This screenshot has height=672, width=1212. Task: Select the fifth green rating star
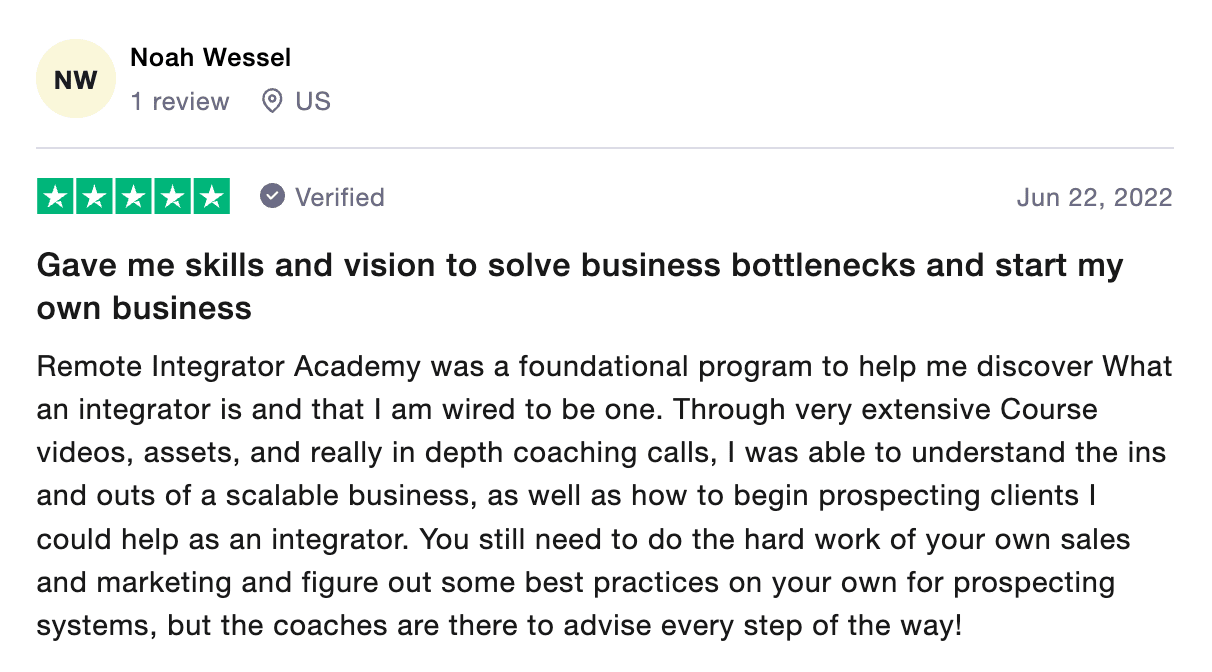211,197
